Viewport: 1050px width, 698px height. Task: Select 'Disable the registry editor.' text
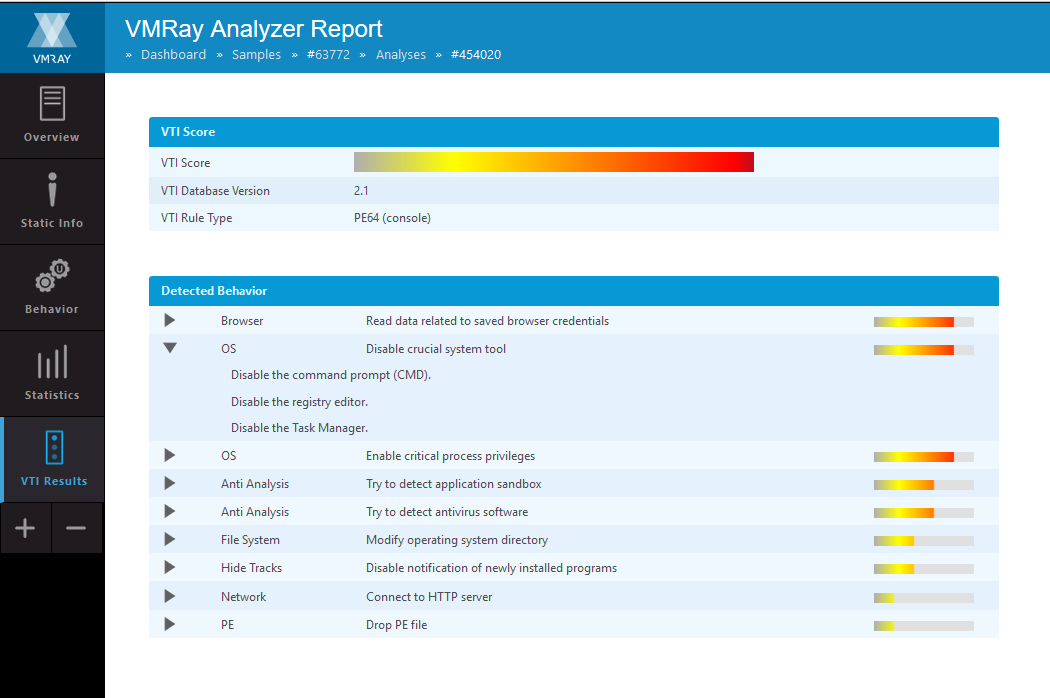[299, 402]
